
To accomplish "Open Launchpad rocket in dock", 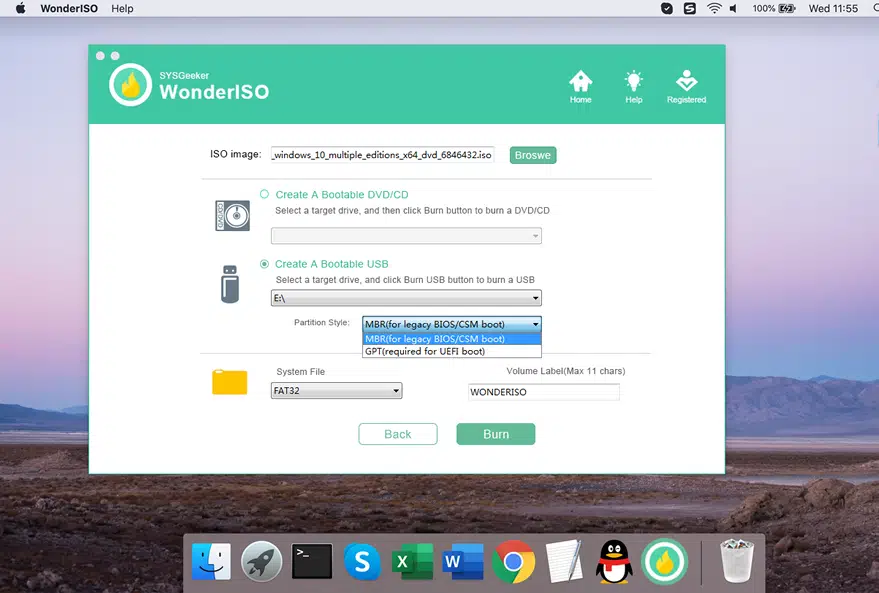I will (261, 561).
